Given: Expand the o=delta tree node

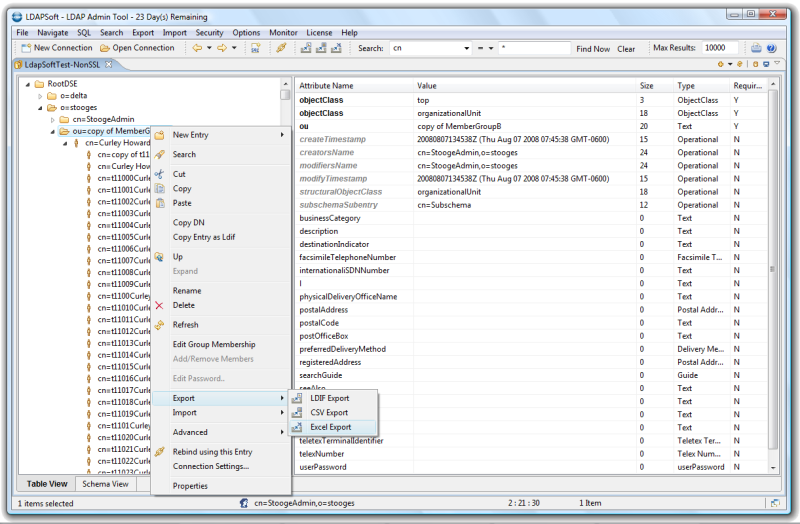Looking at the screenshot, I should pos(40,96).
